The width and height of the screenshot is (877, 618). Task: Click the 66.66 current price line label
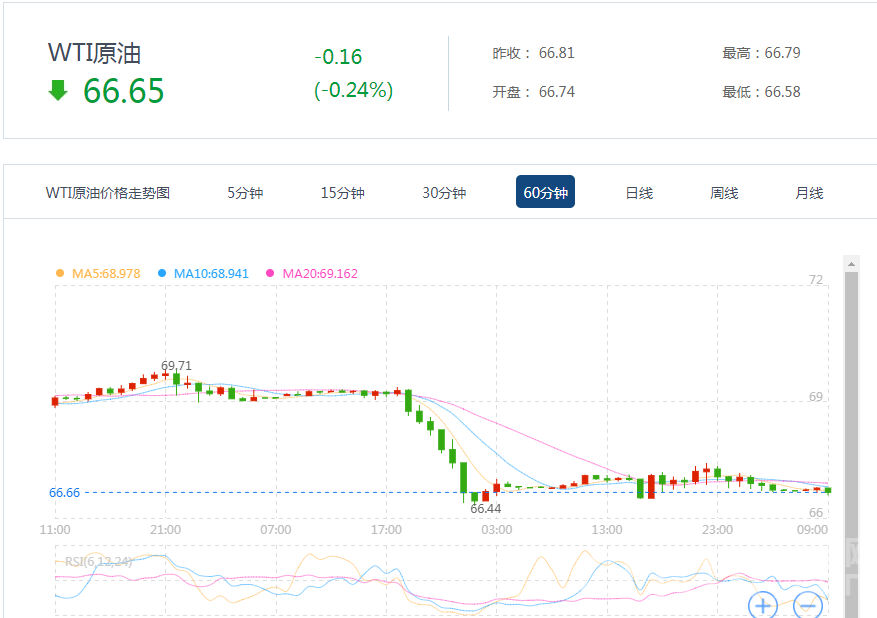pos(64,493)
